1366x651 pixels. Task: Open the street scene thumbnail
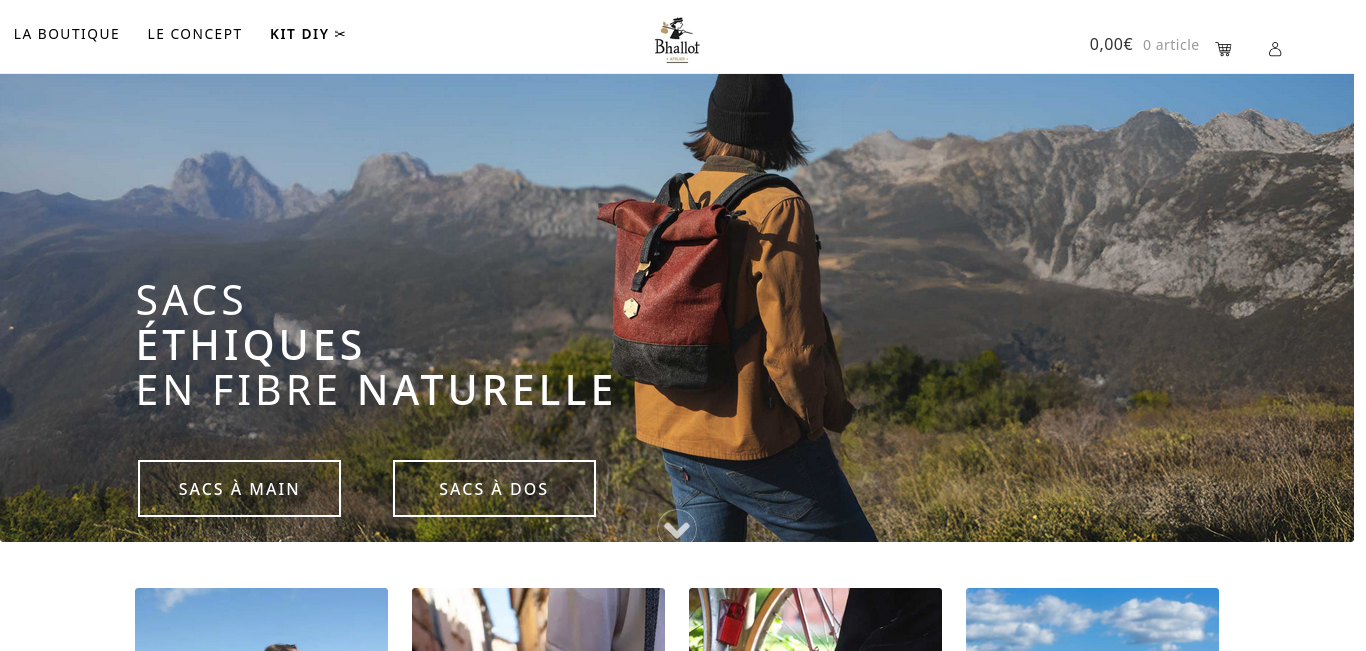[x=538, y=619]
